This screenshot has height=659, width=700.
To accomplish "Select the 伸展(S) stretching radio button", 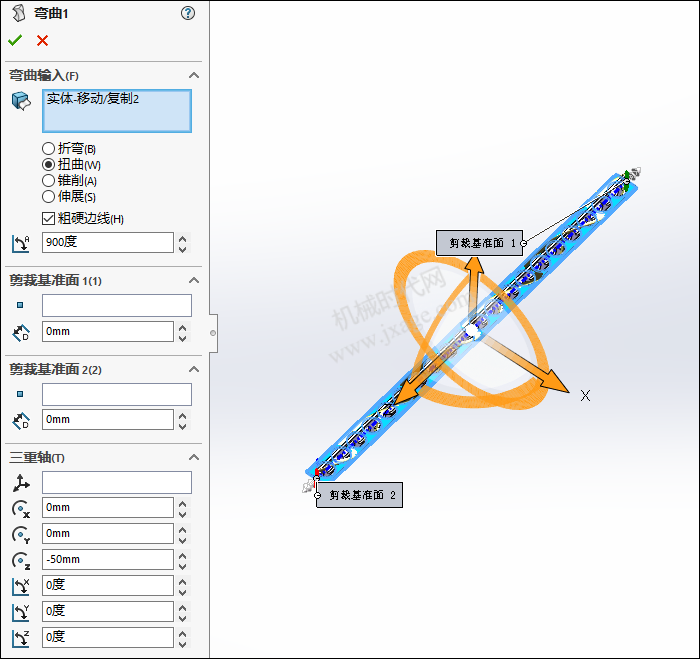I will tap(48, 196).
